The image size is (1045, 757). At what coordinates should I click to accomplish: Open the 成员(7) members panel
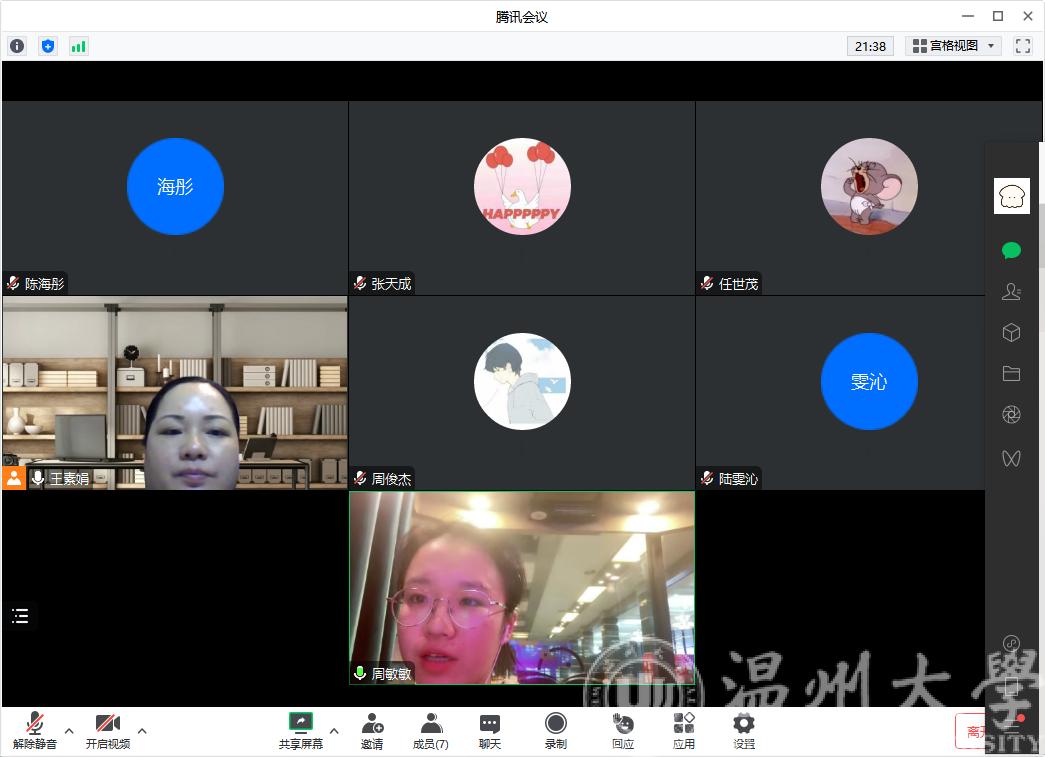[x=431, y=730]
